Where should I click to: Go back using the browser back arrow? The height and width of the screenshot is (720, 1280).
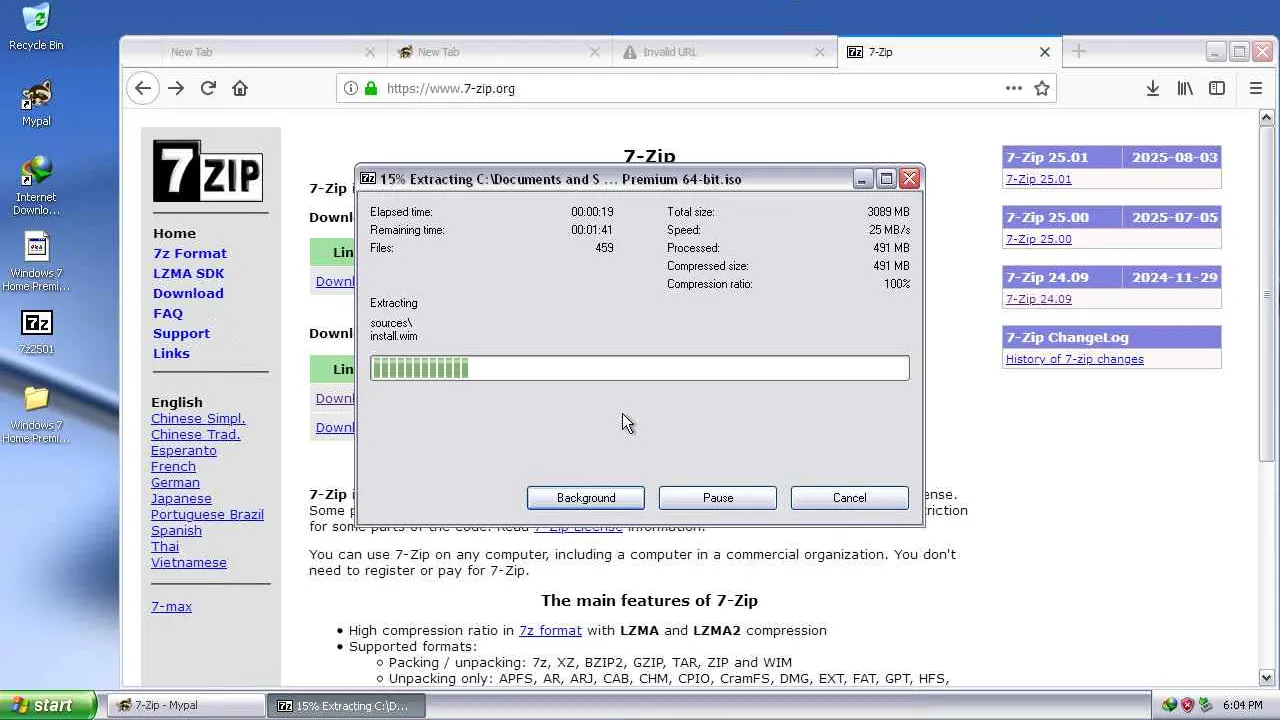click(x=143, y=88)
